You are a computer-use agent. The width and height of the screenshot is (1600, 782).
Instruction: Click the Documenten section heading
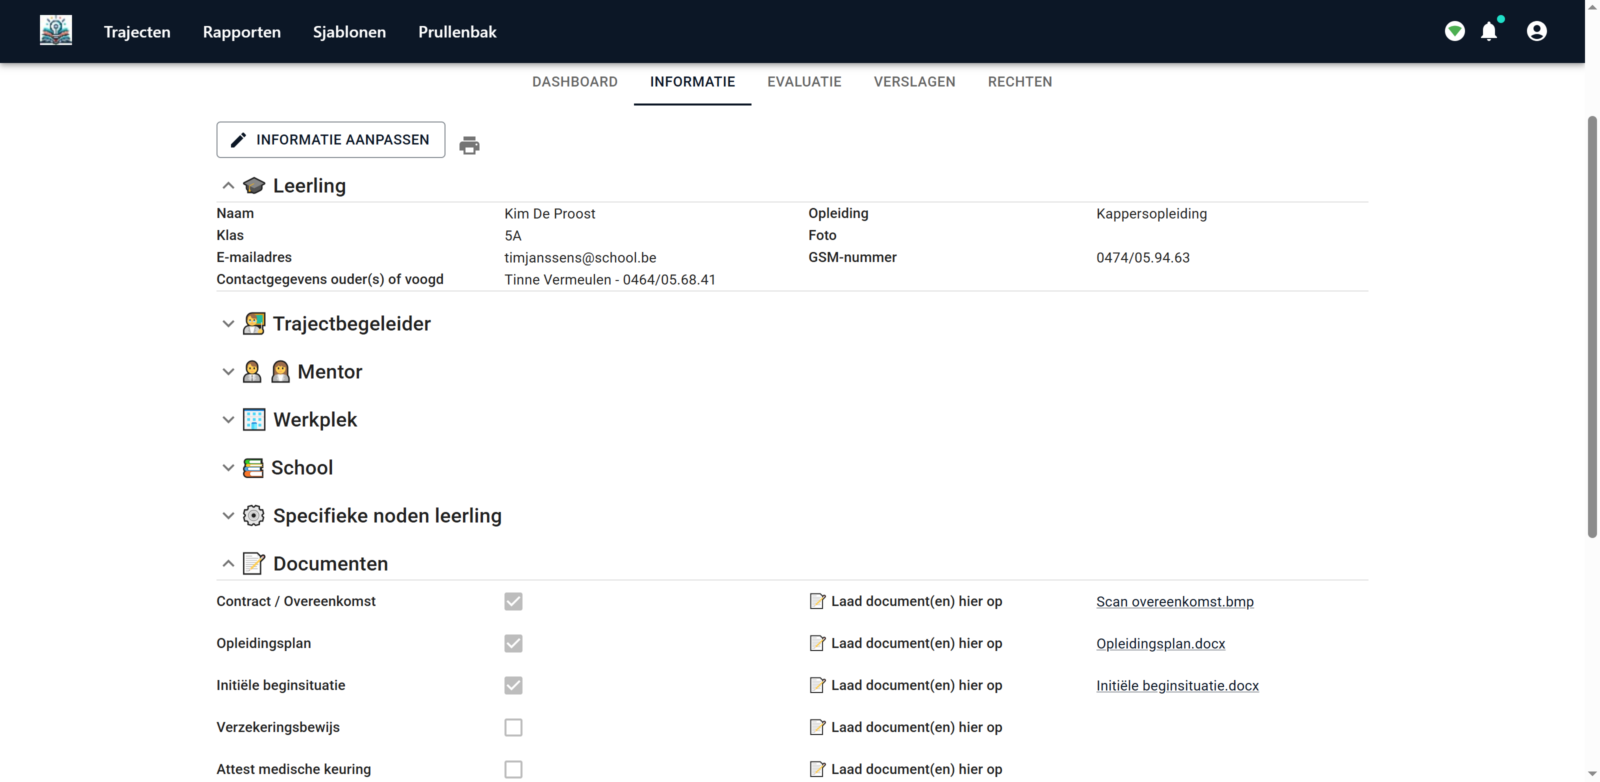pos(330,564)
